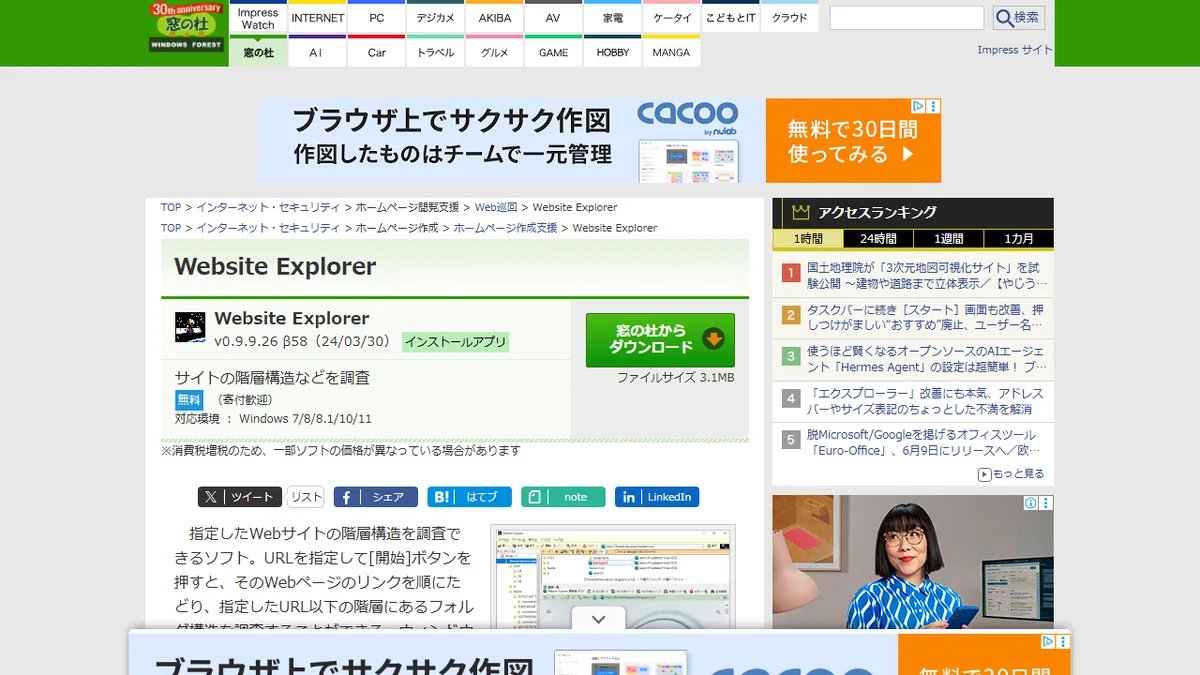Click ホームページ閲覧支援 breadcrumb link

[407, 207]
